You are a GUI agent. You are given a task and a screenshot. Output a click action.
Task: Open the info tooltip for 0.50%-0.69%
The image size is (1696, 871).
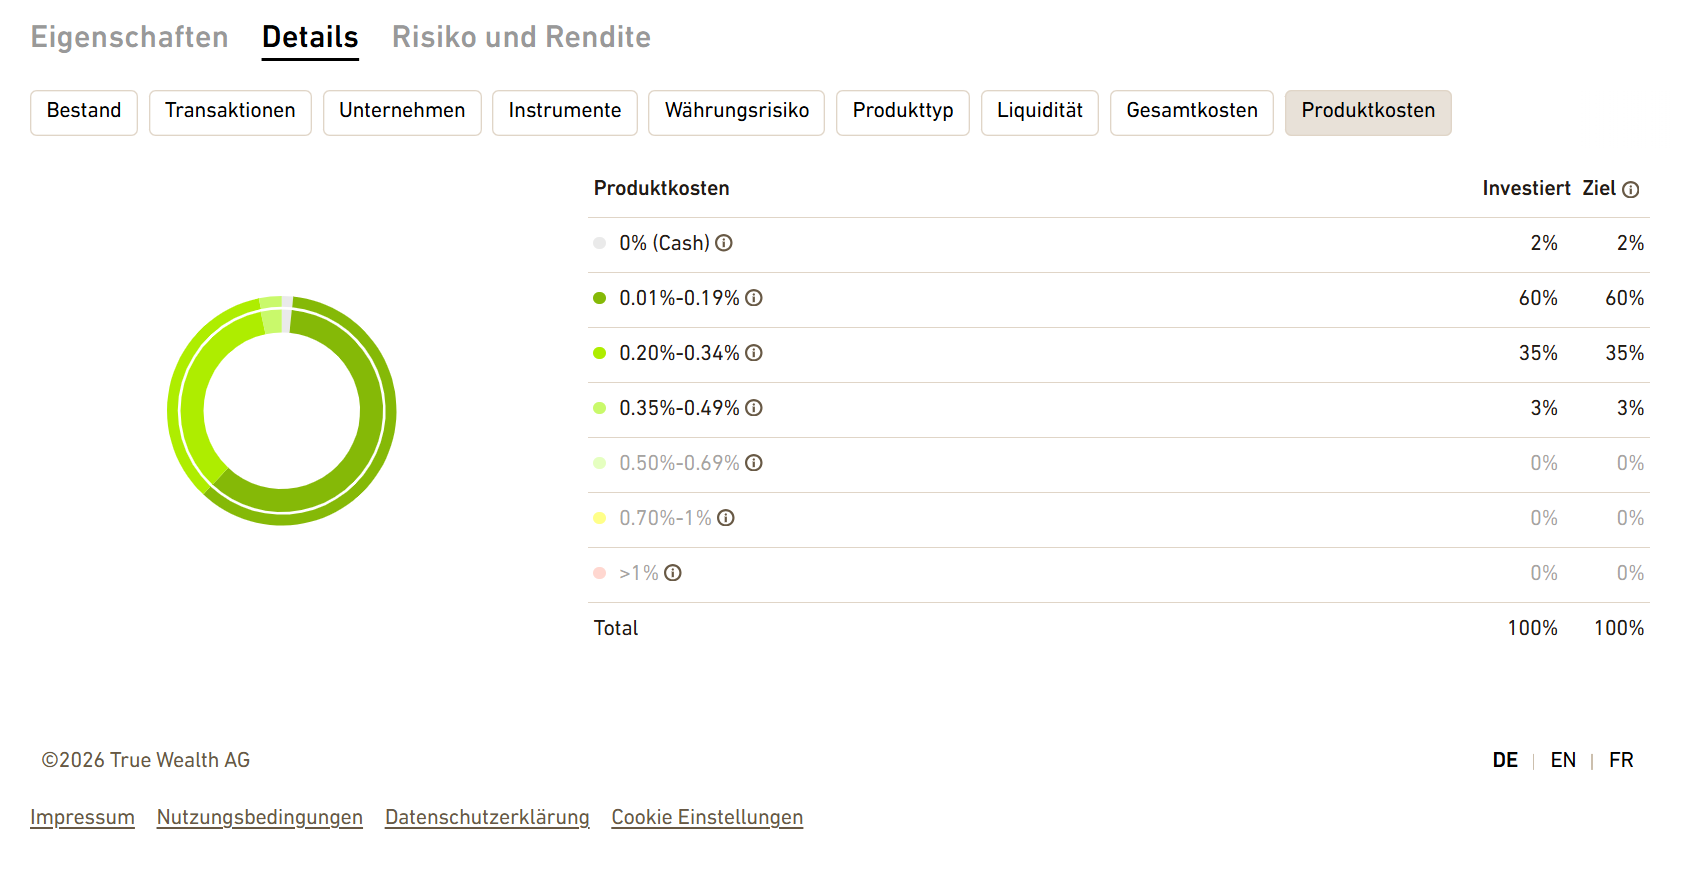pos(754,463)
